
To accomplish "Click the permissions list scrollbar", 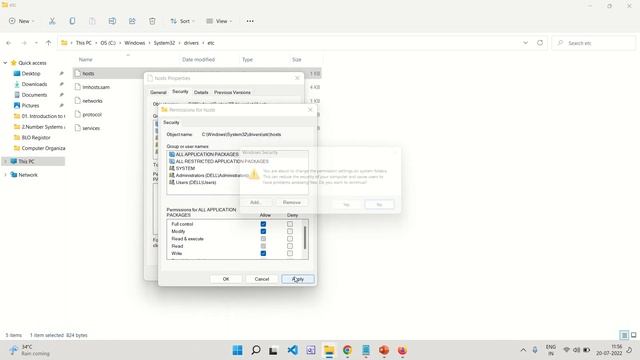I will pos(305,239).
